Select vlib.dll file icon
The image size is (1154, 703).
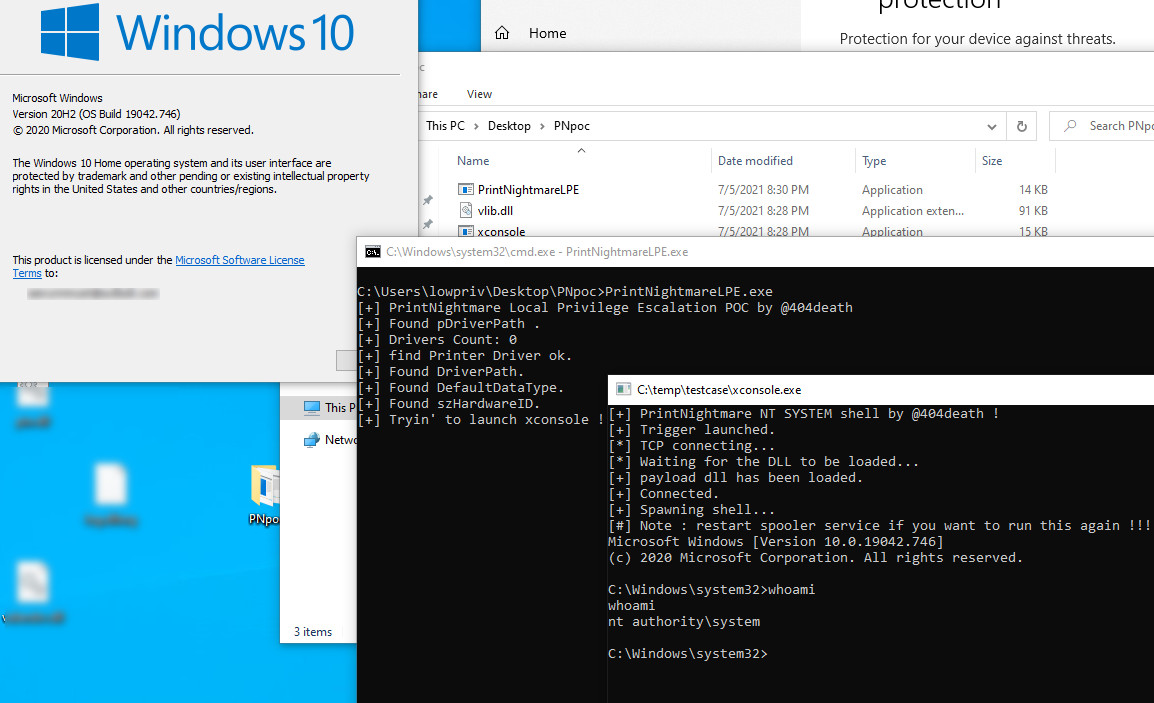tap(465, 211)
